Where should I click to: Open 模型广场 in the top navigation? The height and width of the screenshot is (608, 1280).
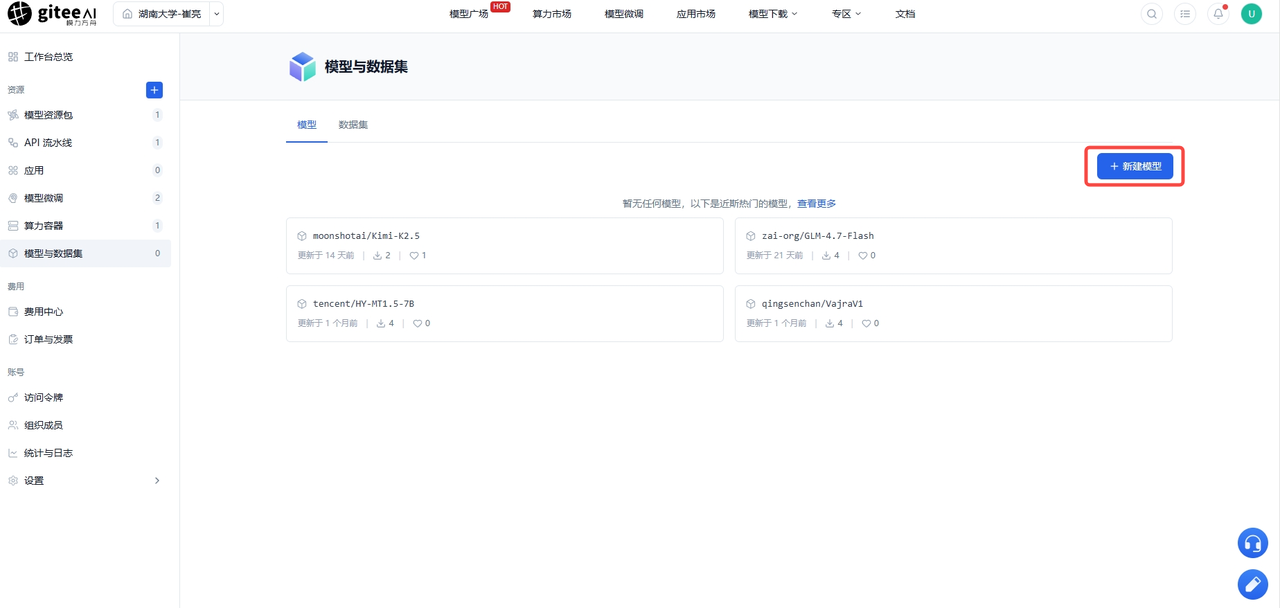coord(469,14)
